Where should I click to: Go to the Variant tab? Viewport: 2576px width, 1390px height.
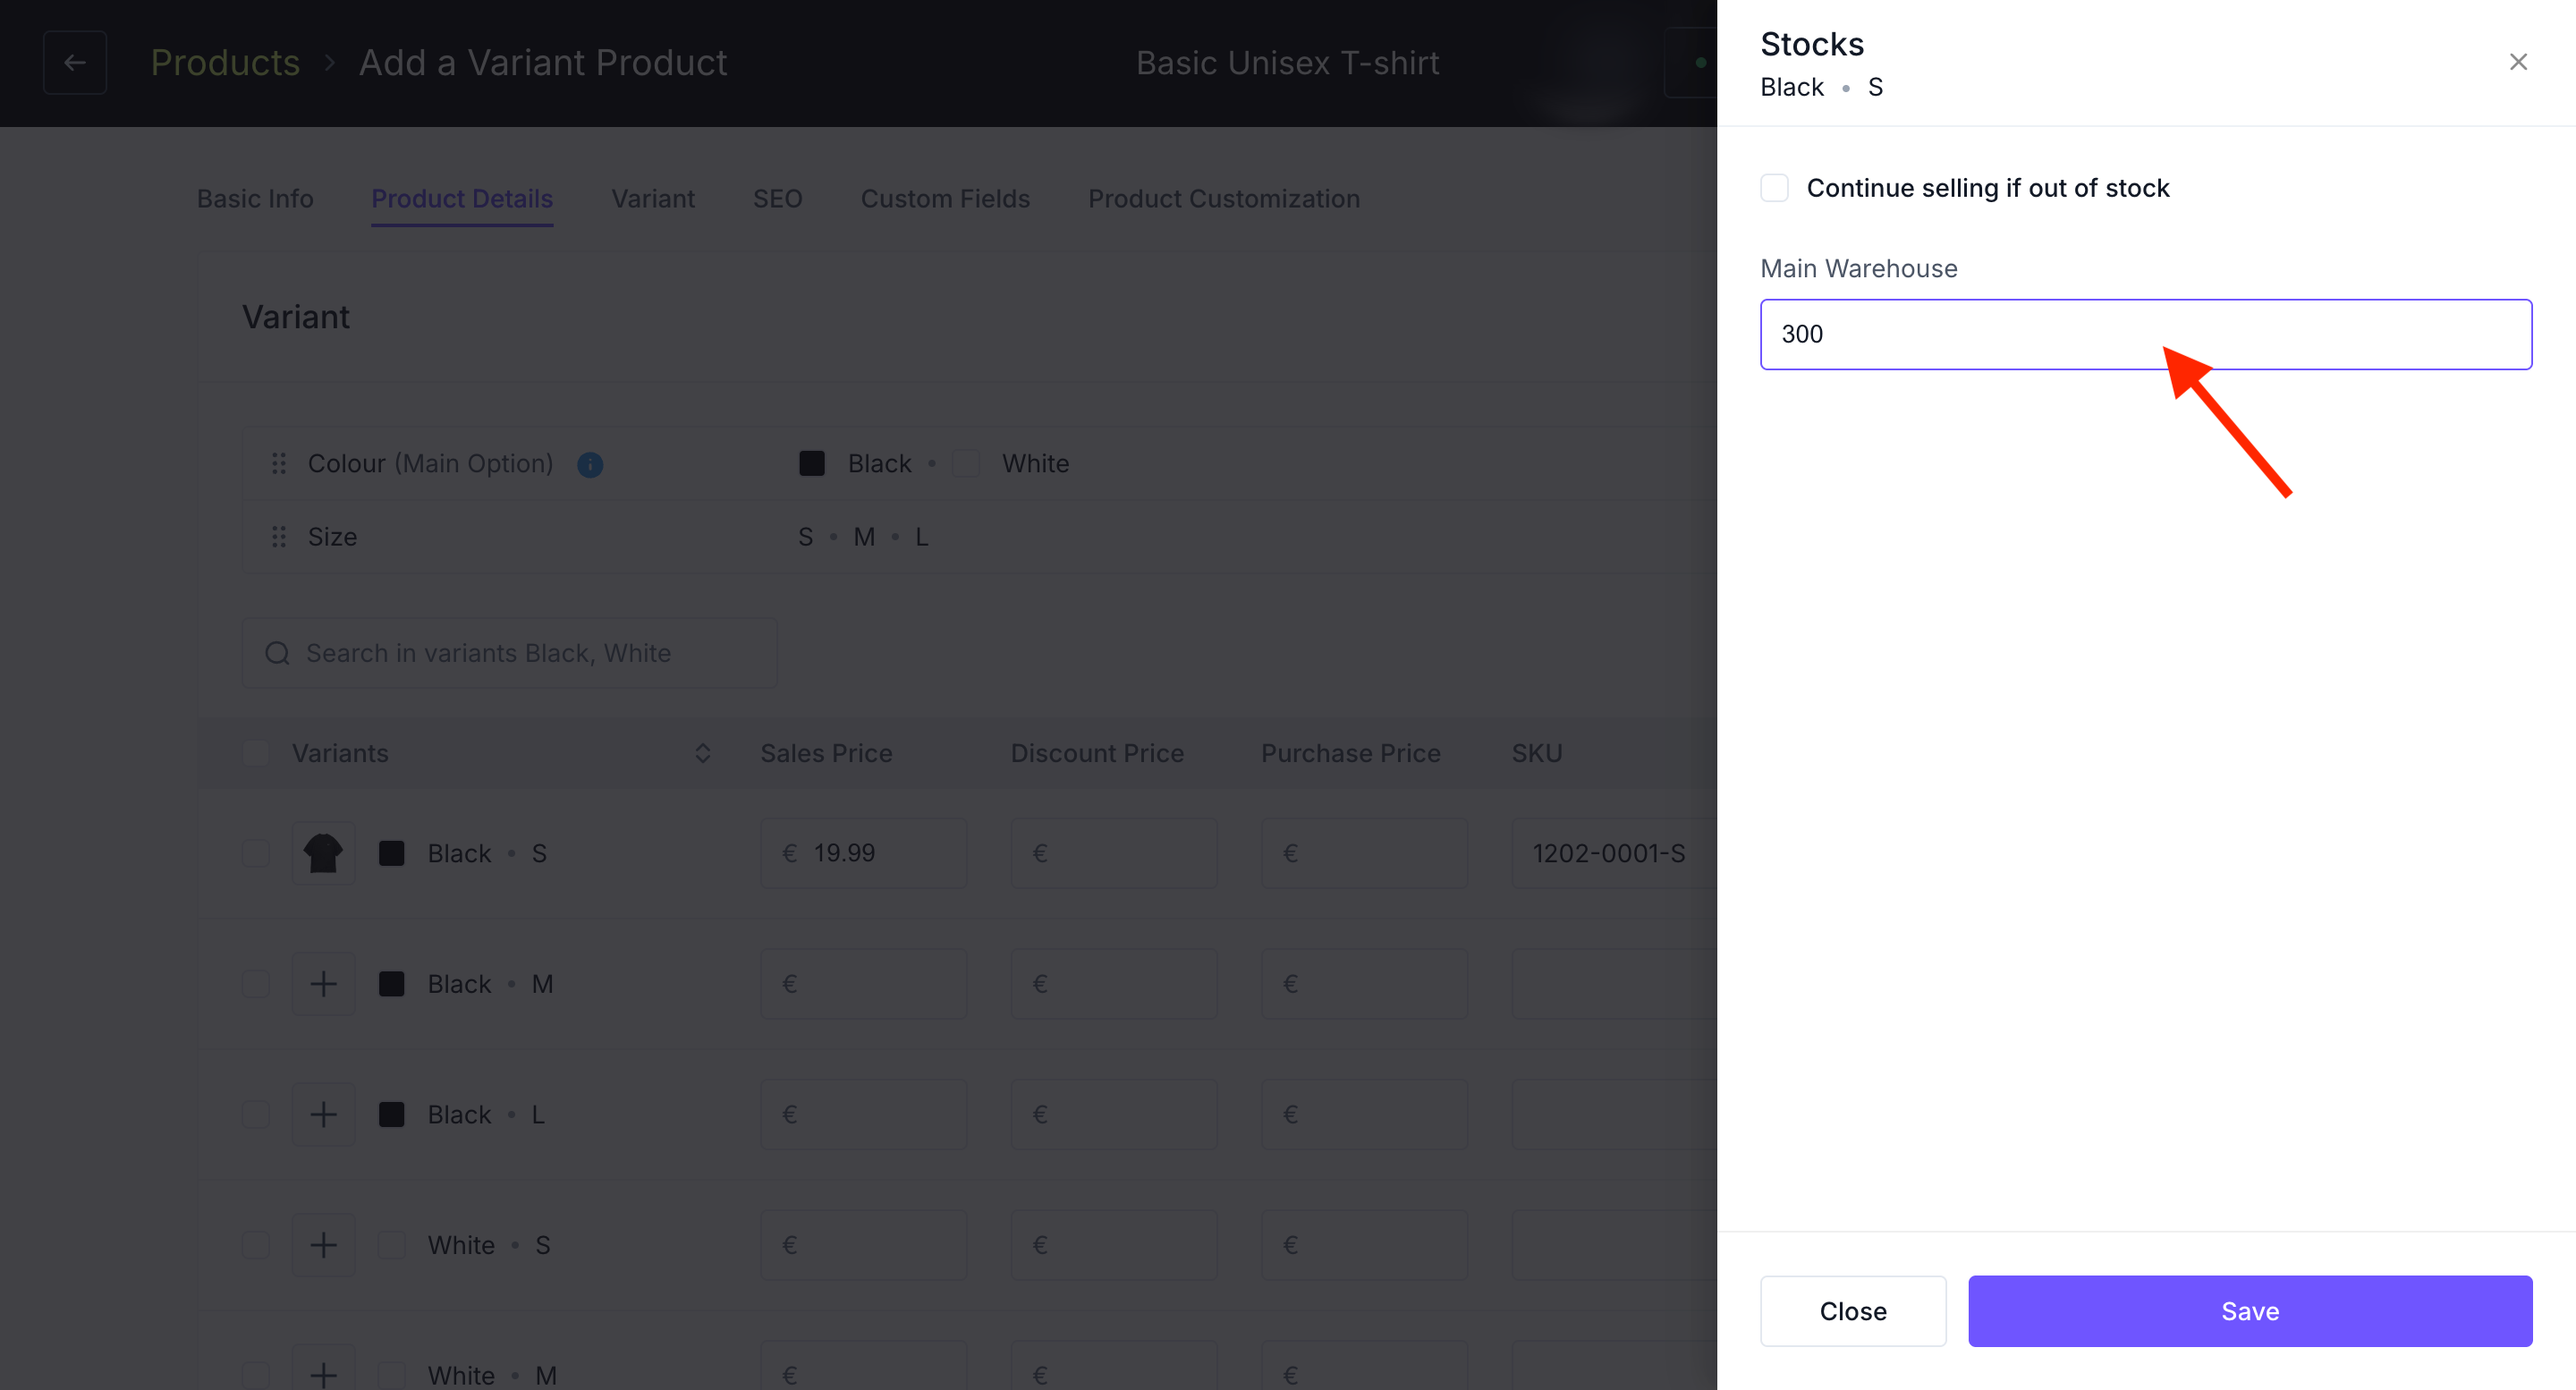[x=653, y=199]
